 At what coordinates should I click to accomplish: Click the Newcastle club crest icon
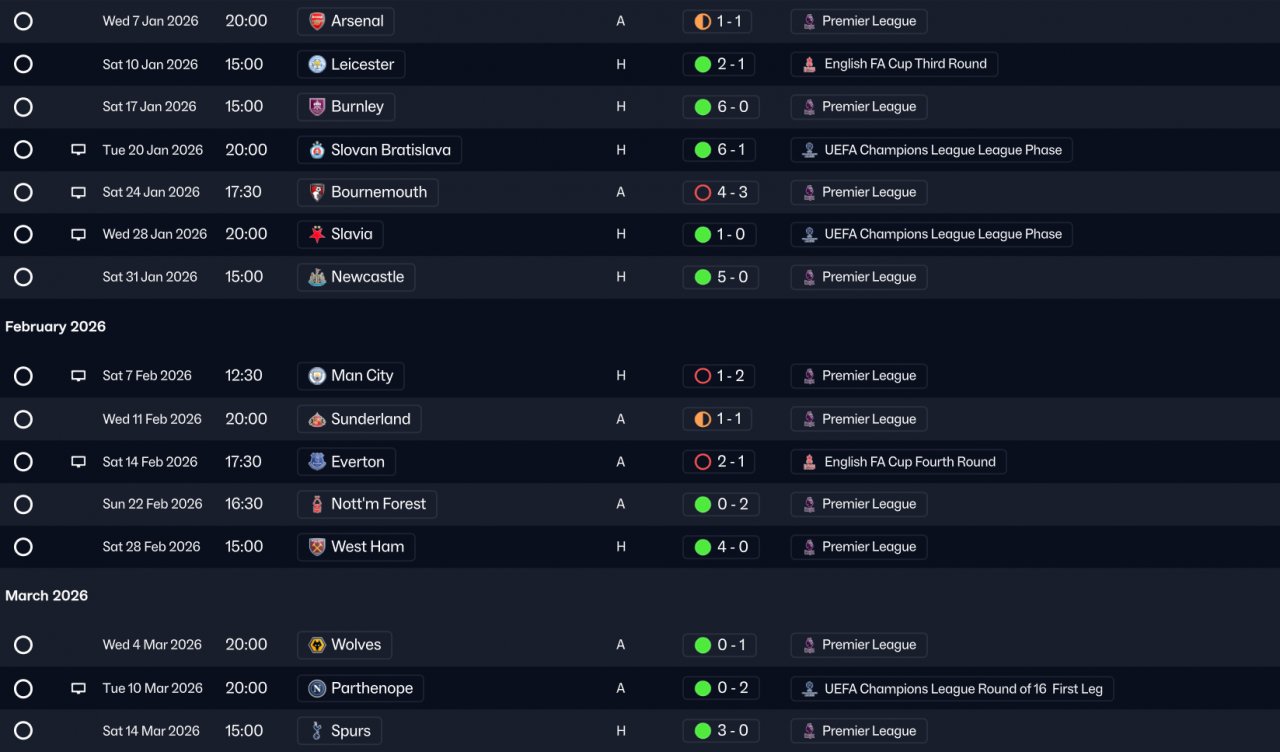(317, 277)
